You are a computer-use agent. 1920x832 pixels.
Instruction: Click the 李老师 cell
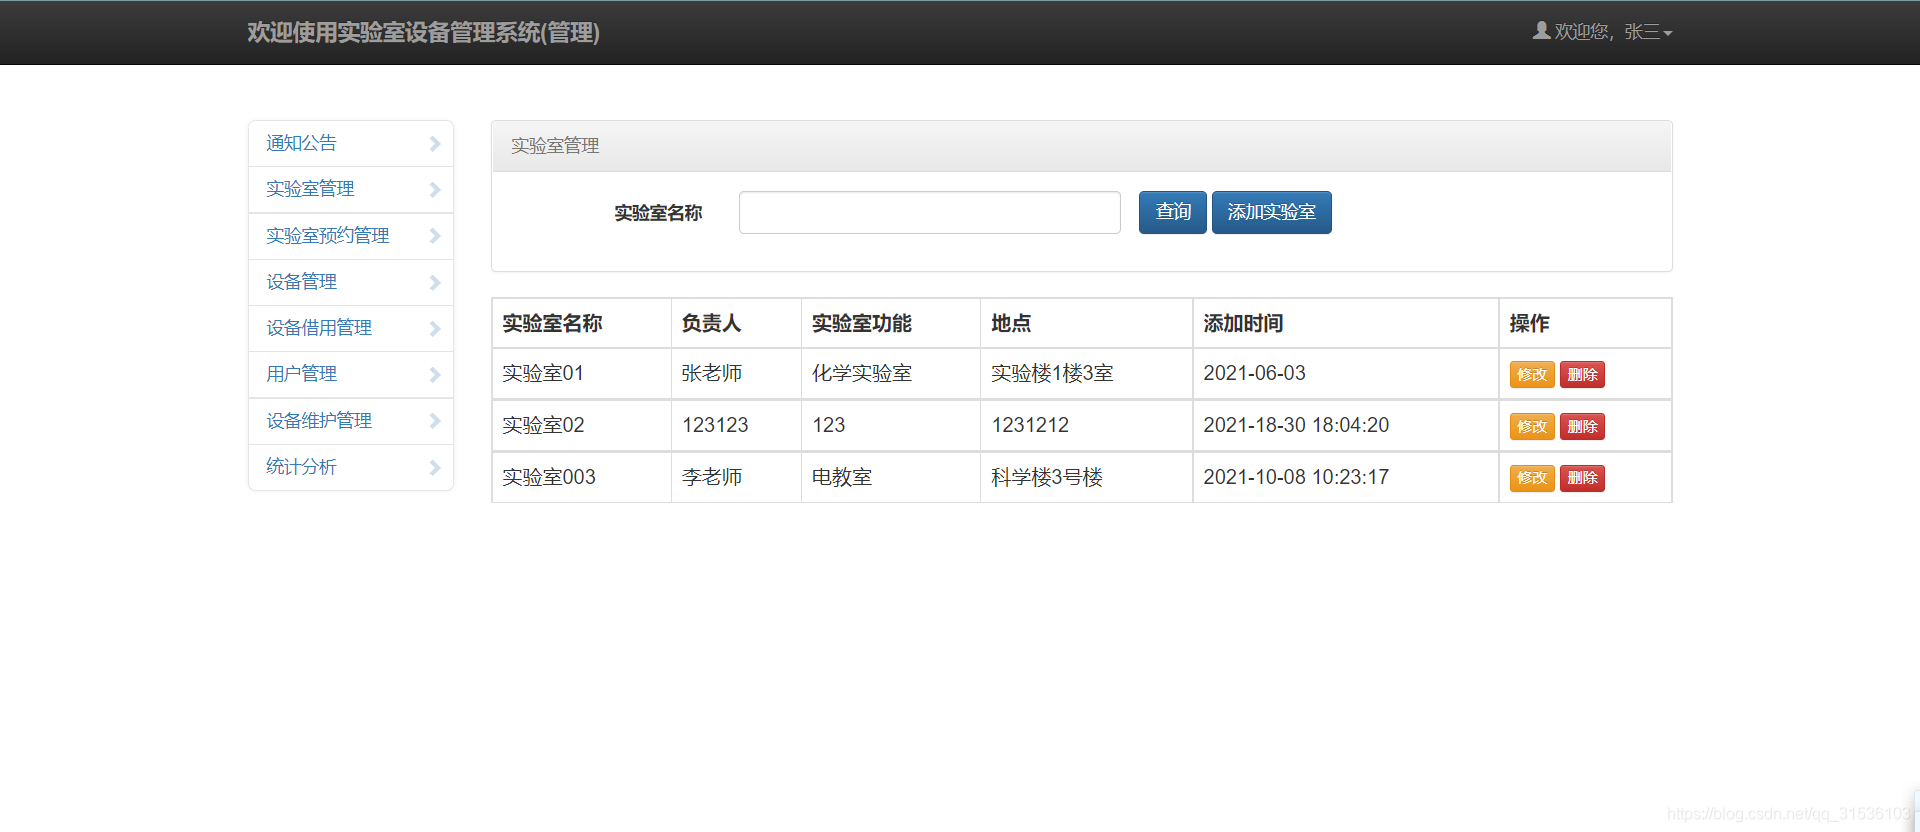736,478
